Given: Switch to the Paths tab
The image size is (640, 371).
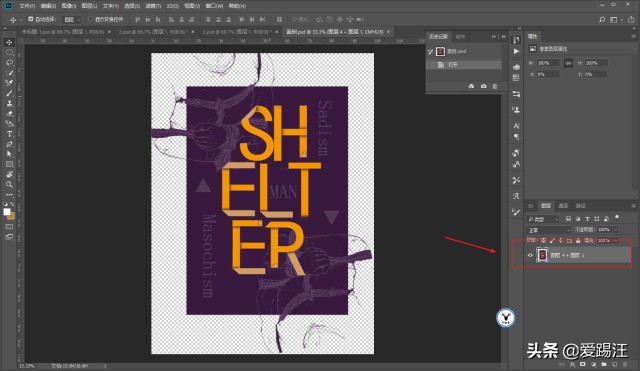Looking at the screenshot, I should point(580,206).
